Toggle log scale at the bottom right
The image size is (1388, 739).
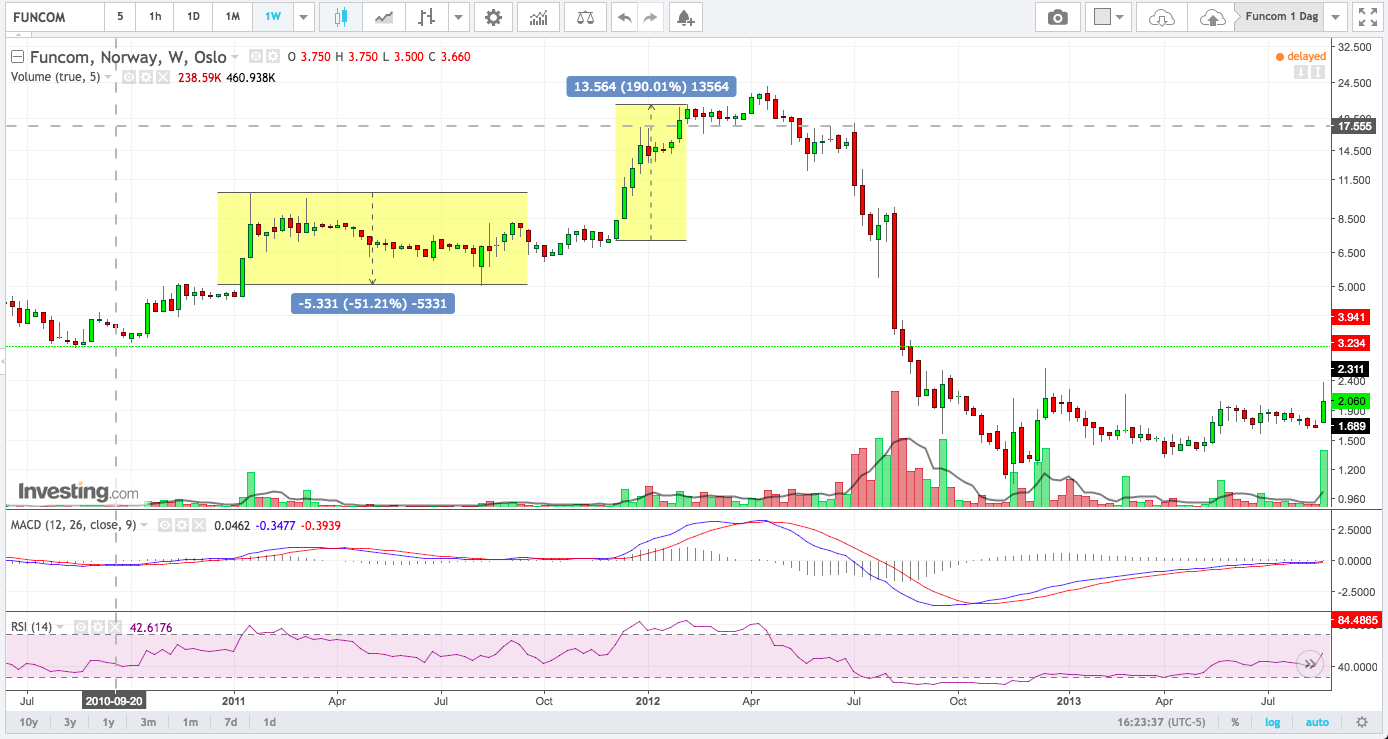click(x=1271, y=722)
